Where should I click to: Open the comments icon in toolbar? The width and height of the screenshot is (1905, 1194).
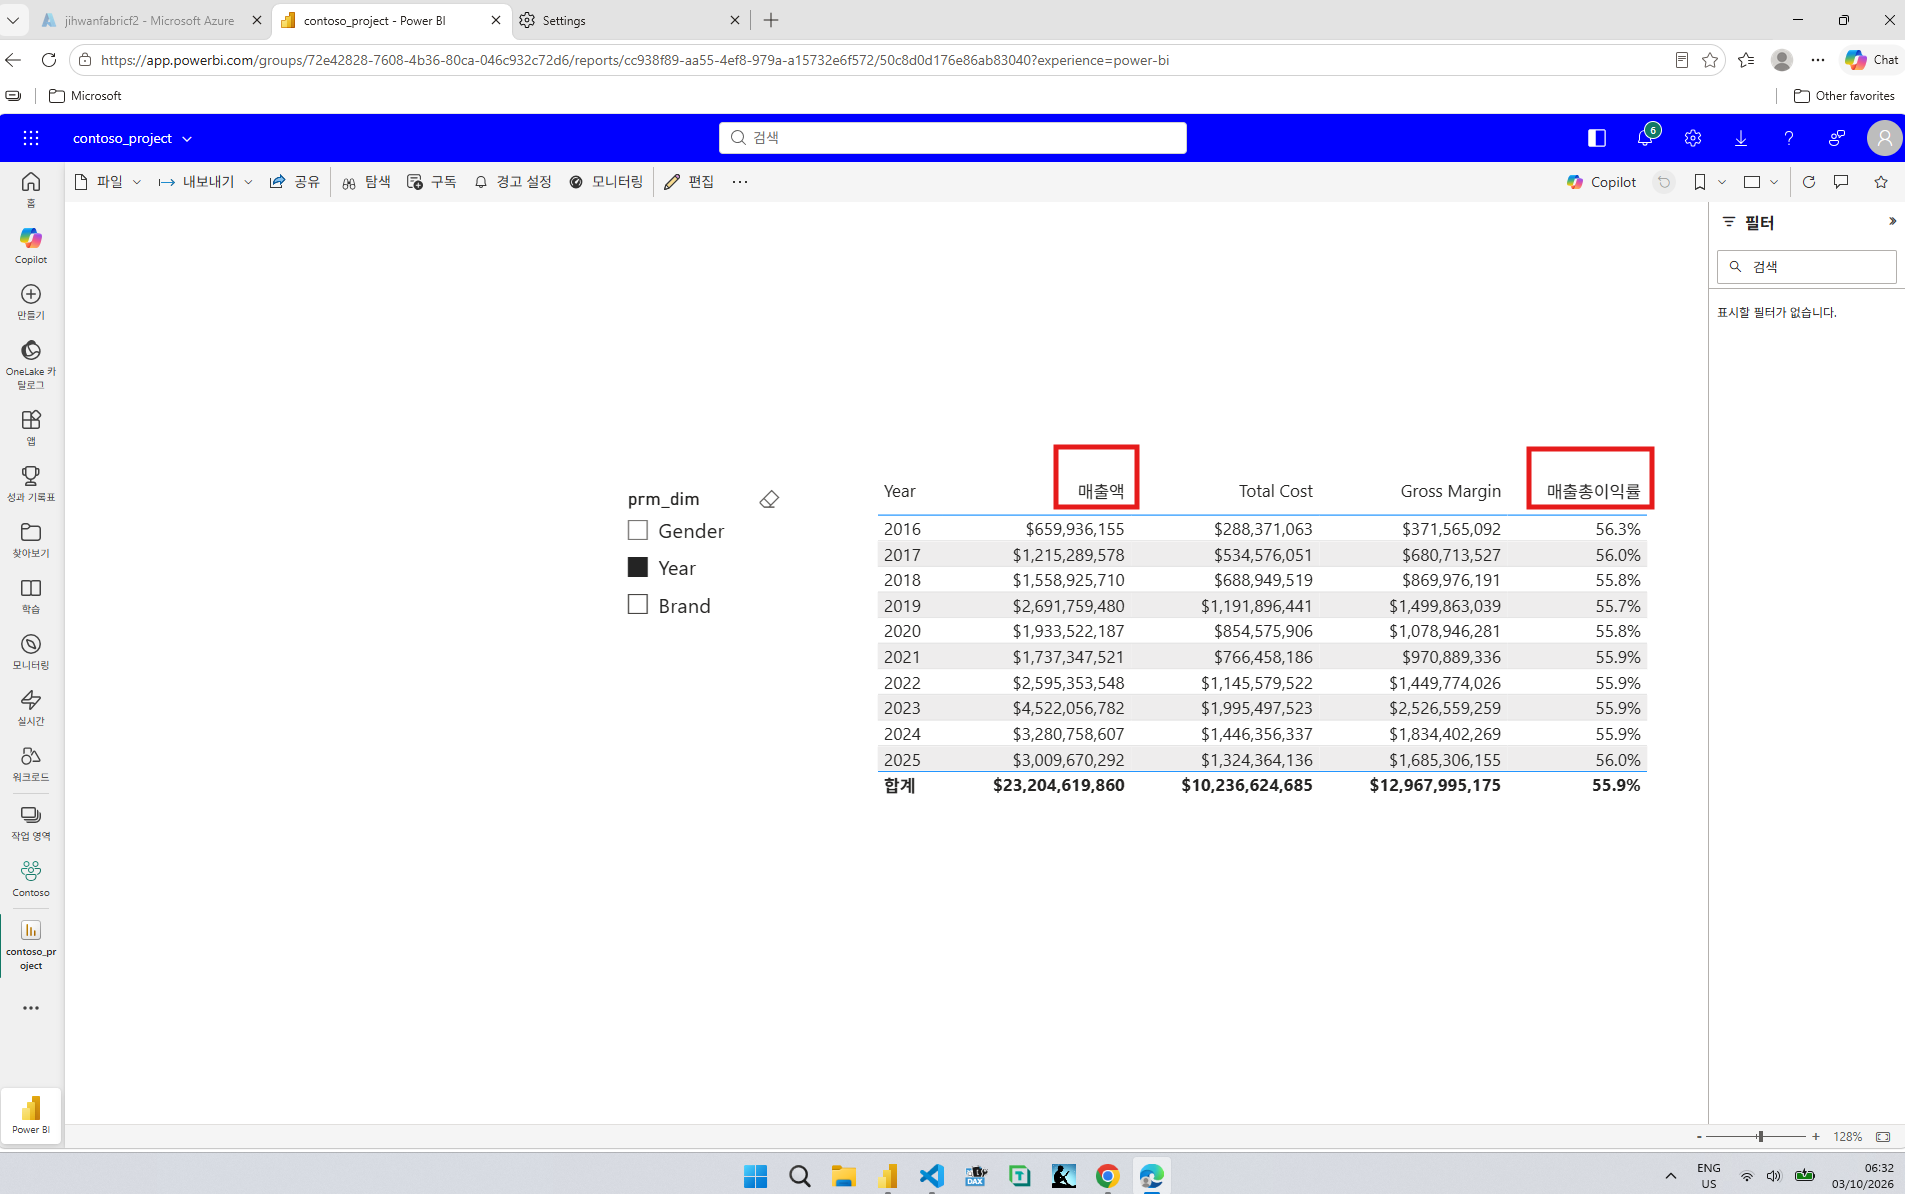pyautogui.click(x=1841, y=182)
